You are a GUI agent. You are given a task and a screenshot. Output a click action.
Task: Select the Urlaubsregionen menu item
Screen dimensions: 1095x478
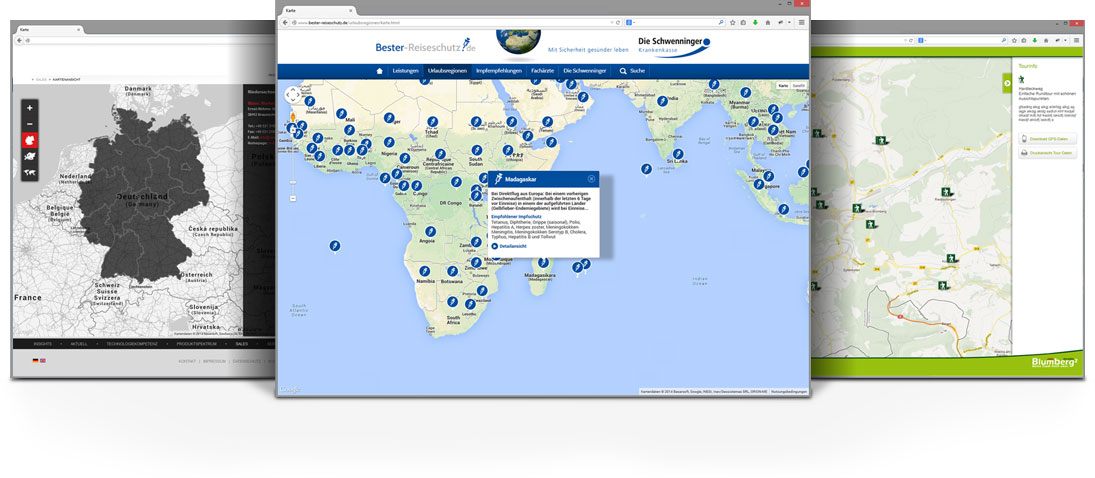tap(447, 71)
